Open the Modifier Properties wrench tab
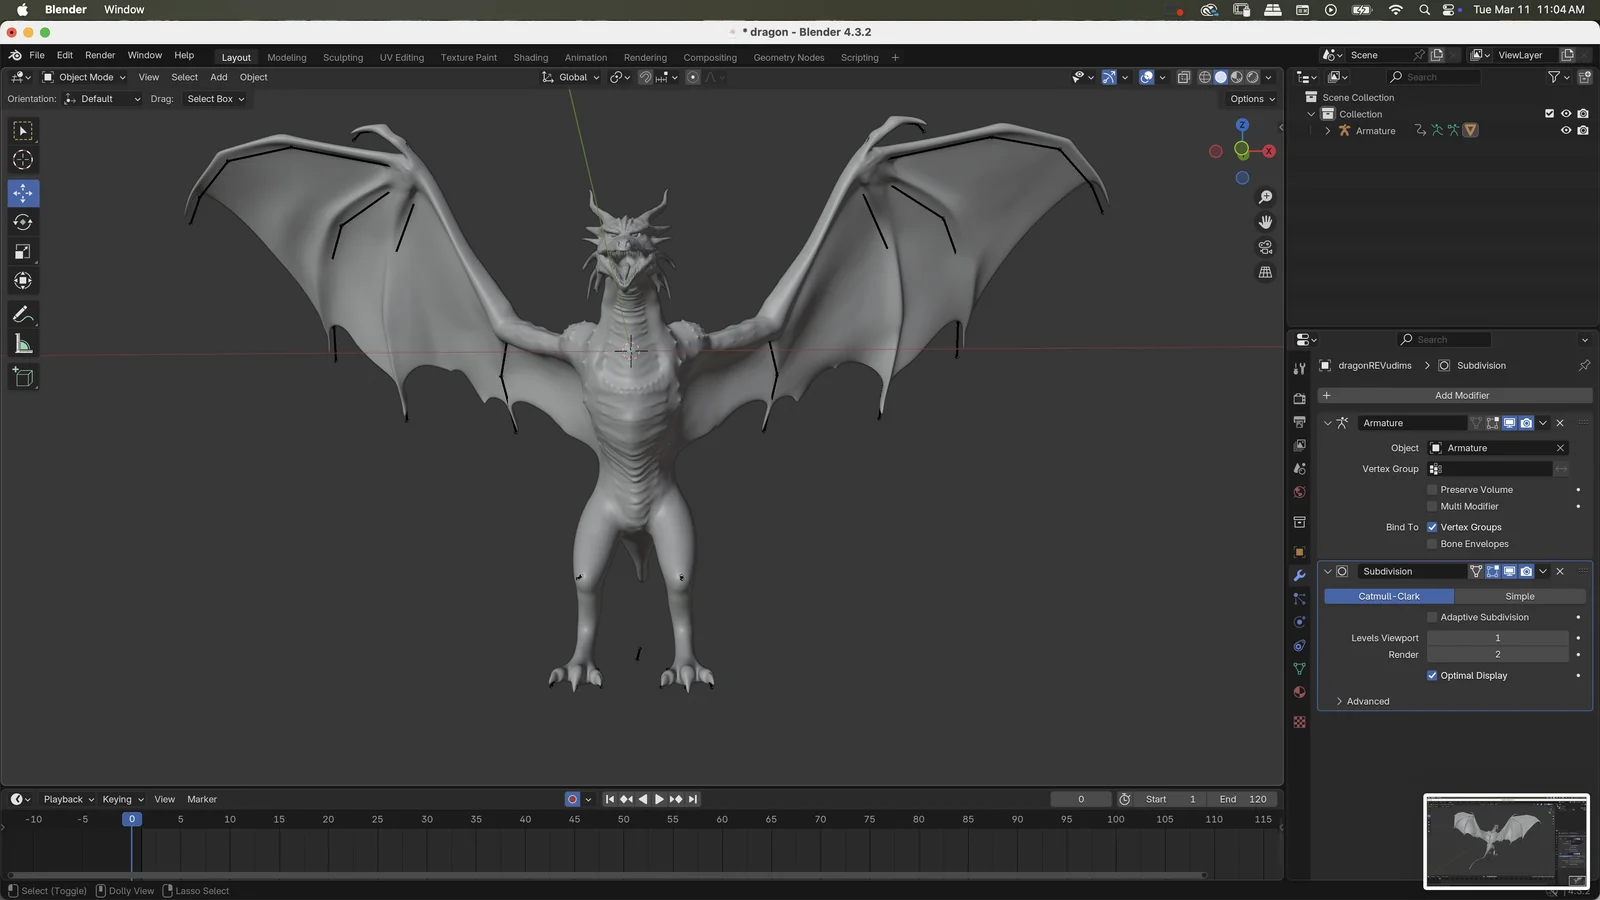 [1299, 575]
